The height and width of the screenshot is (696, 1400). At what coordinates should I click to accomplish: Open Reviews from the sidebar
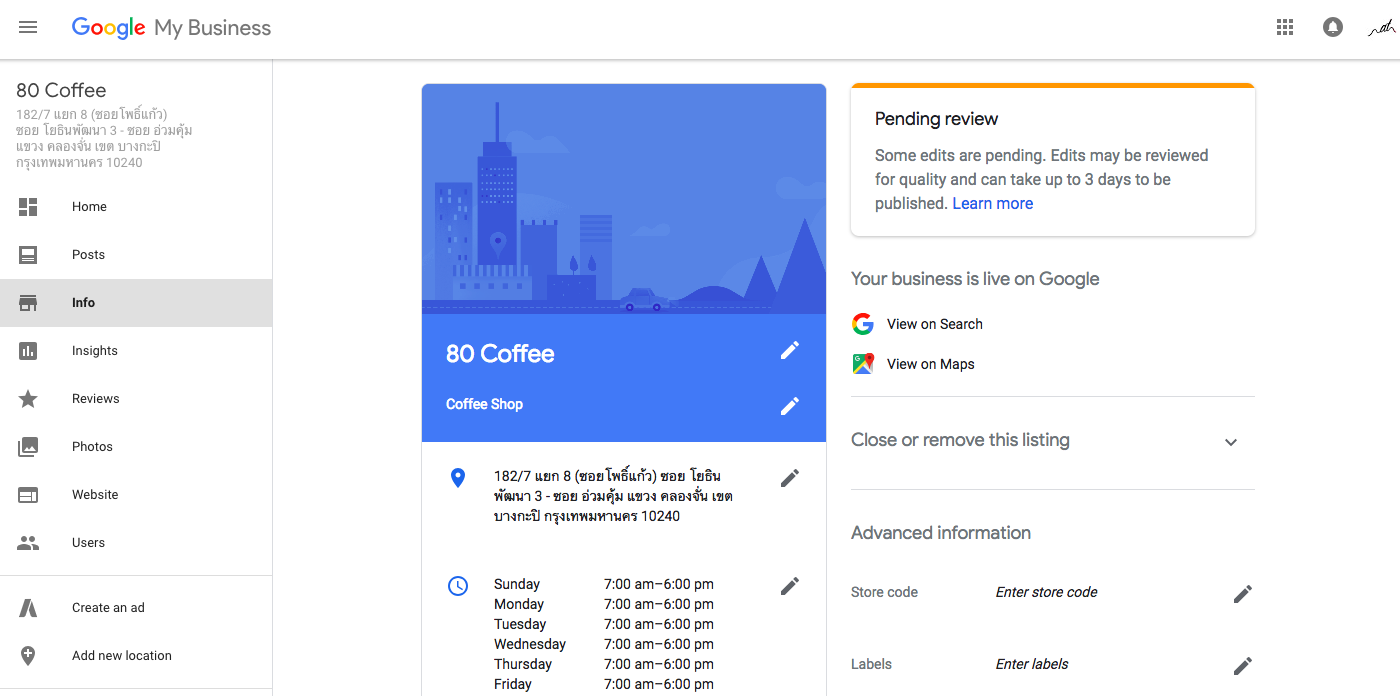(136, 399)
